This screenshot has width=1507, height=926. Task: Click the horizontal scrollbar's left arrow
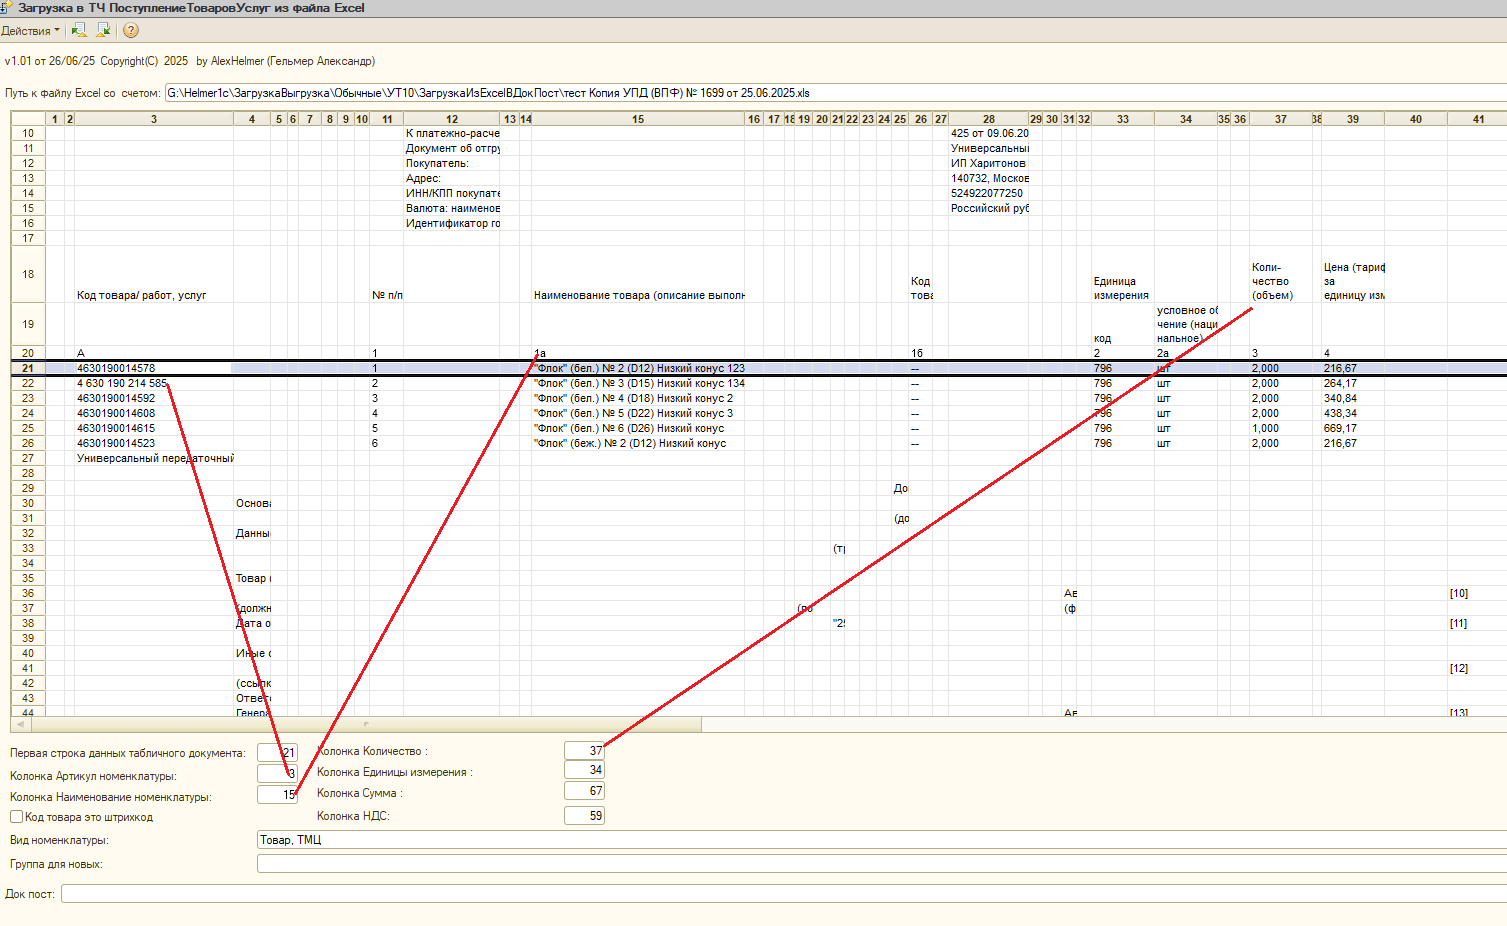tap(20, 724)
